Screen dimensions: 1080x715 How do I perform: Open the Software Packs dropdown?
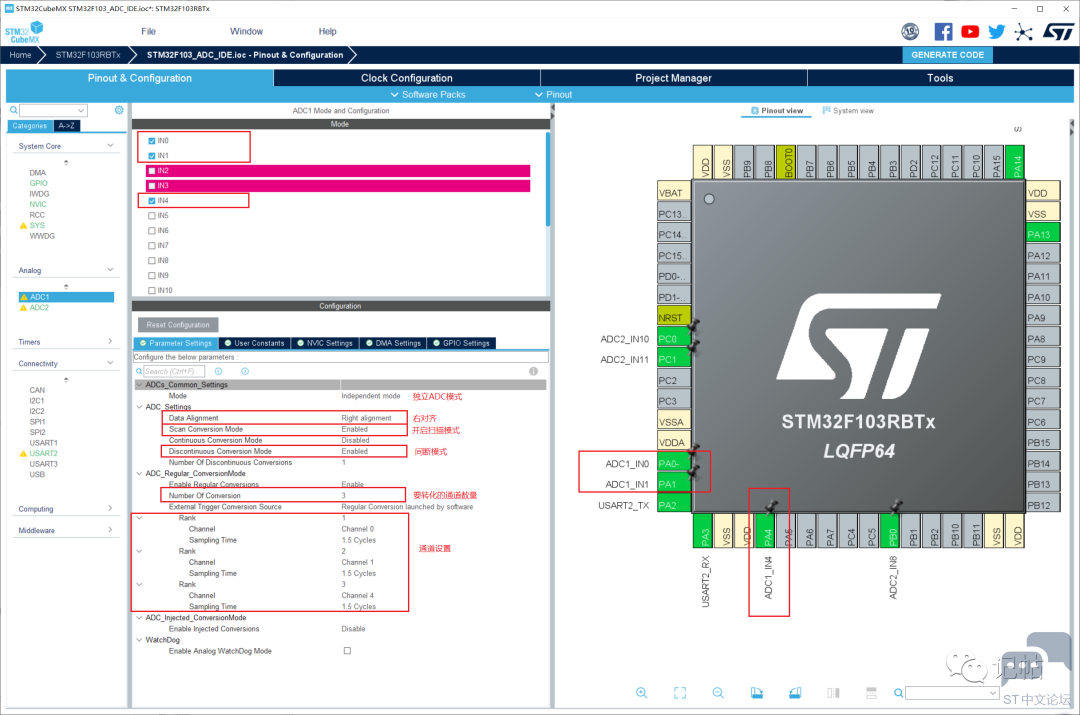(428, 94)
